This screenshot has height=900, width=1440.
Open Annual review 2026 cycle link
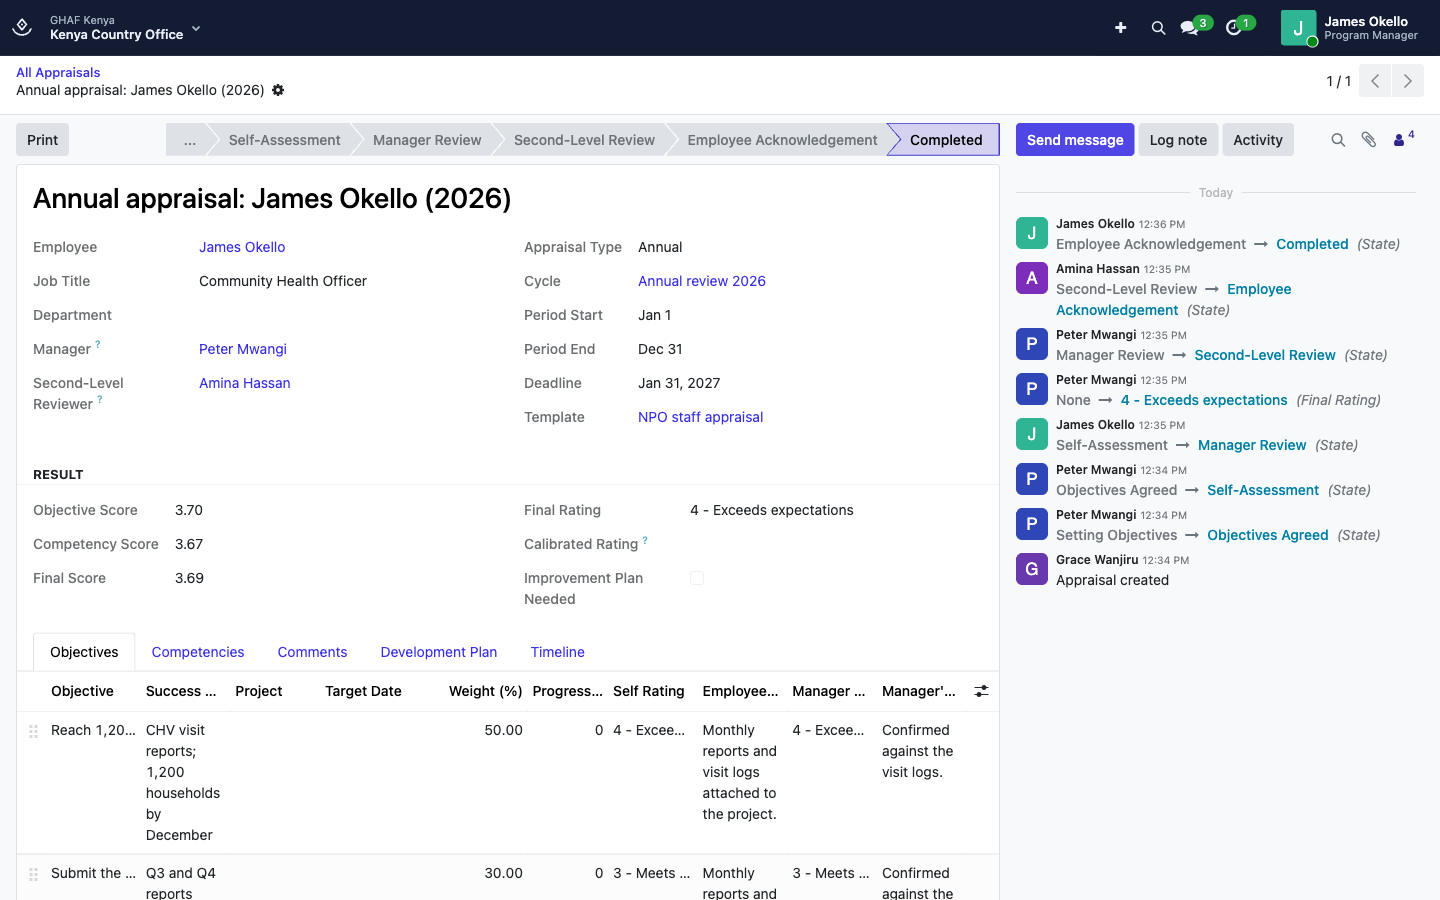[x=702, y=281]
